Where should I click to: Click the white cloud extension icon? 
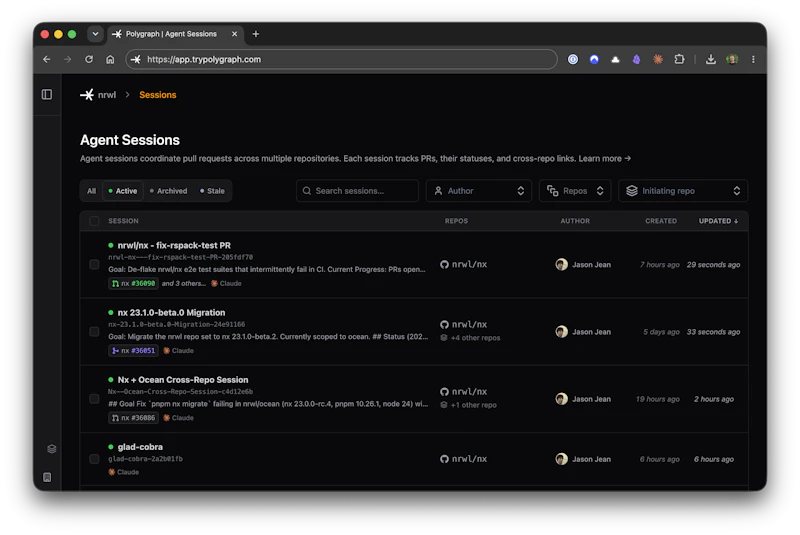(615, 60)
